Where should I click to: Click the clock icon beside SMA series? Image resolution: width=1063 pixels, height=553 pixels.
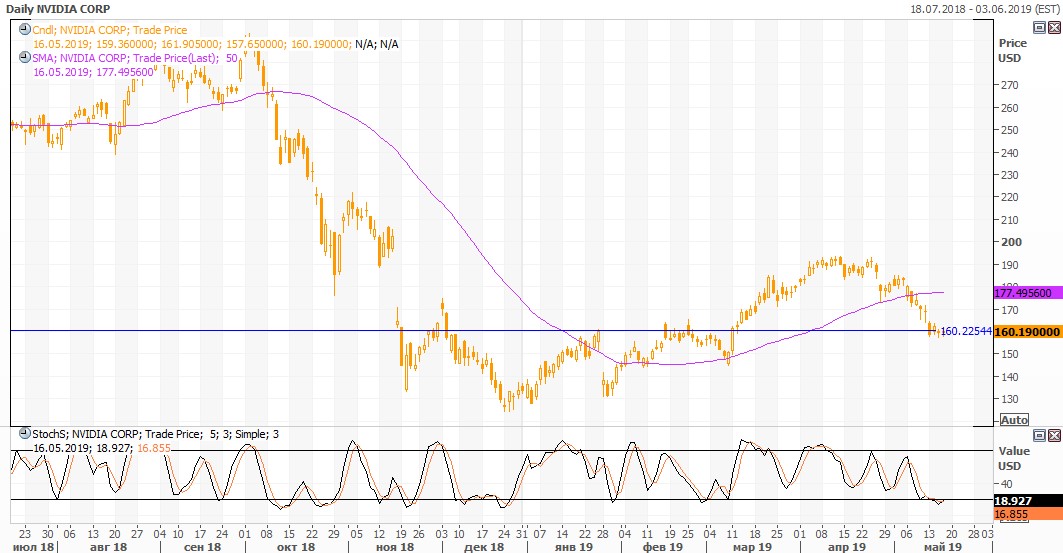pyautogui.click(x=24, y=58)
